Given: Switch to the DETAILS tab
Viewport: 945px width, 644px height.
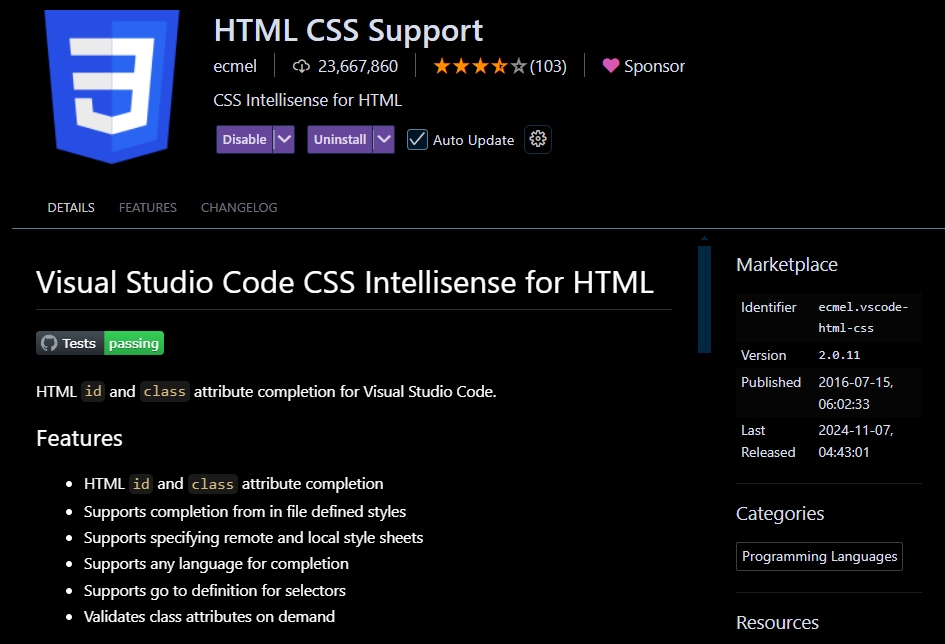Looking at the screenshot, I should [71, 207].
